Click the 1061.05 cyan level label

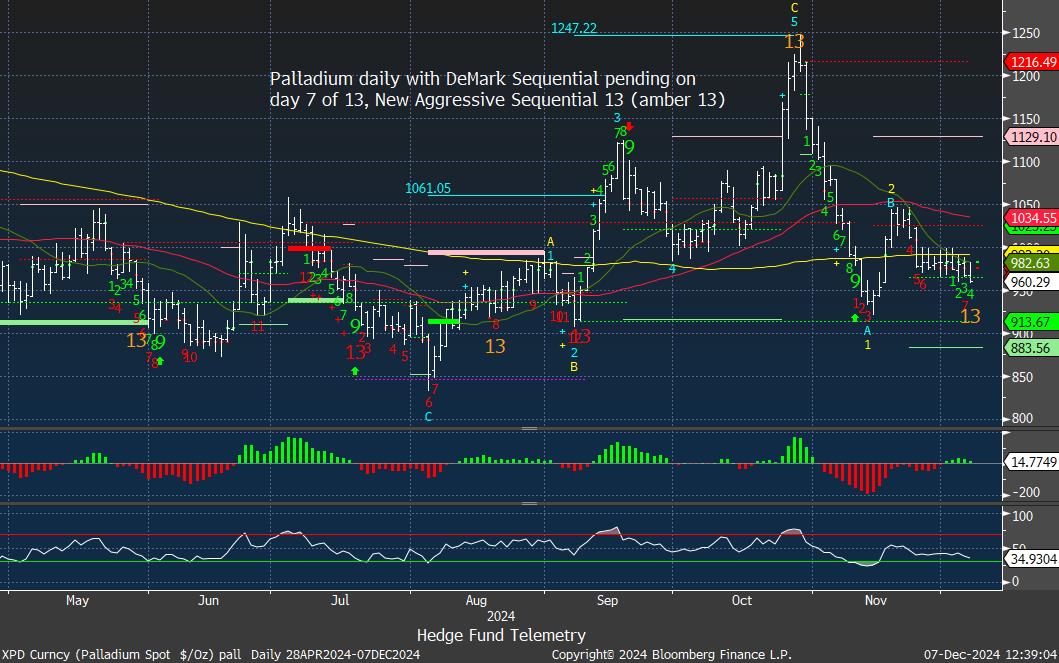point(428,188)
